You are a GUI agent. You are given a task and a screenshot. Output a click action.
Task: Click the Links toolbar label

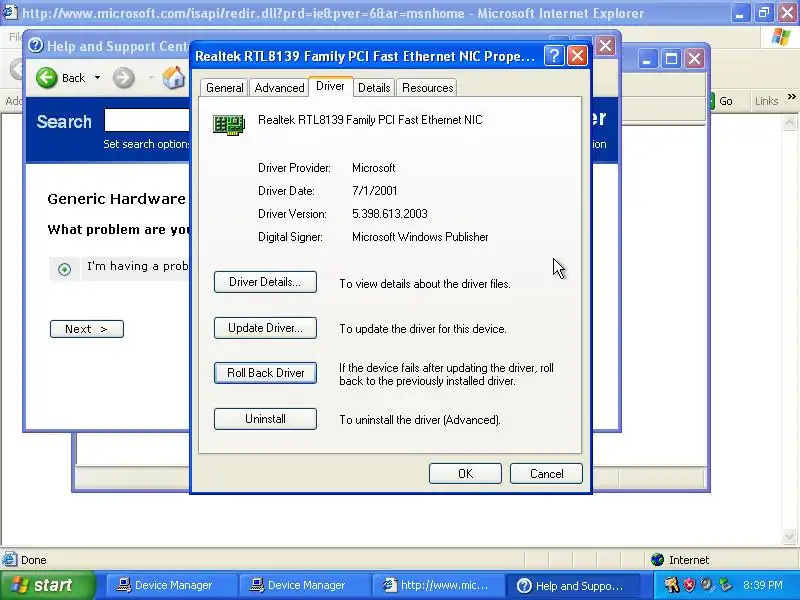[766, 101]
